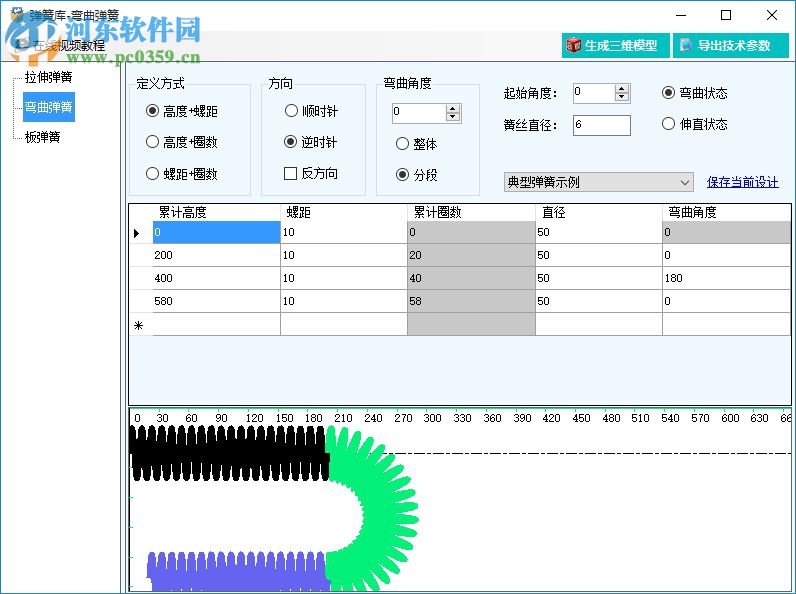Screen dimensions: 796x594
Task: Click 累计圈数 cell with value 58
Action: tap(472, 301)
